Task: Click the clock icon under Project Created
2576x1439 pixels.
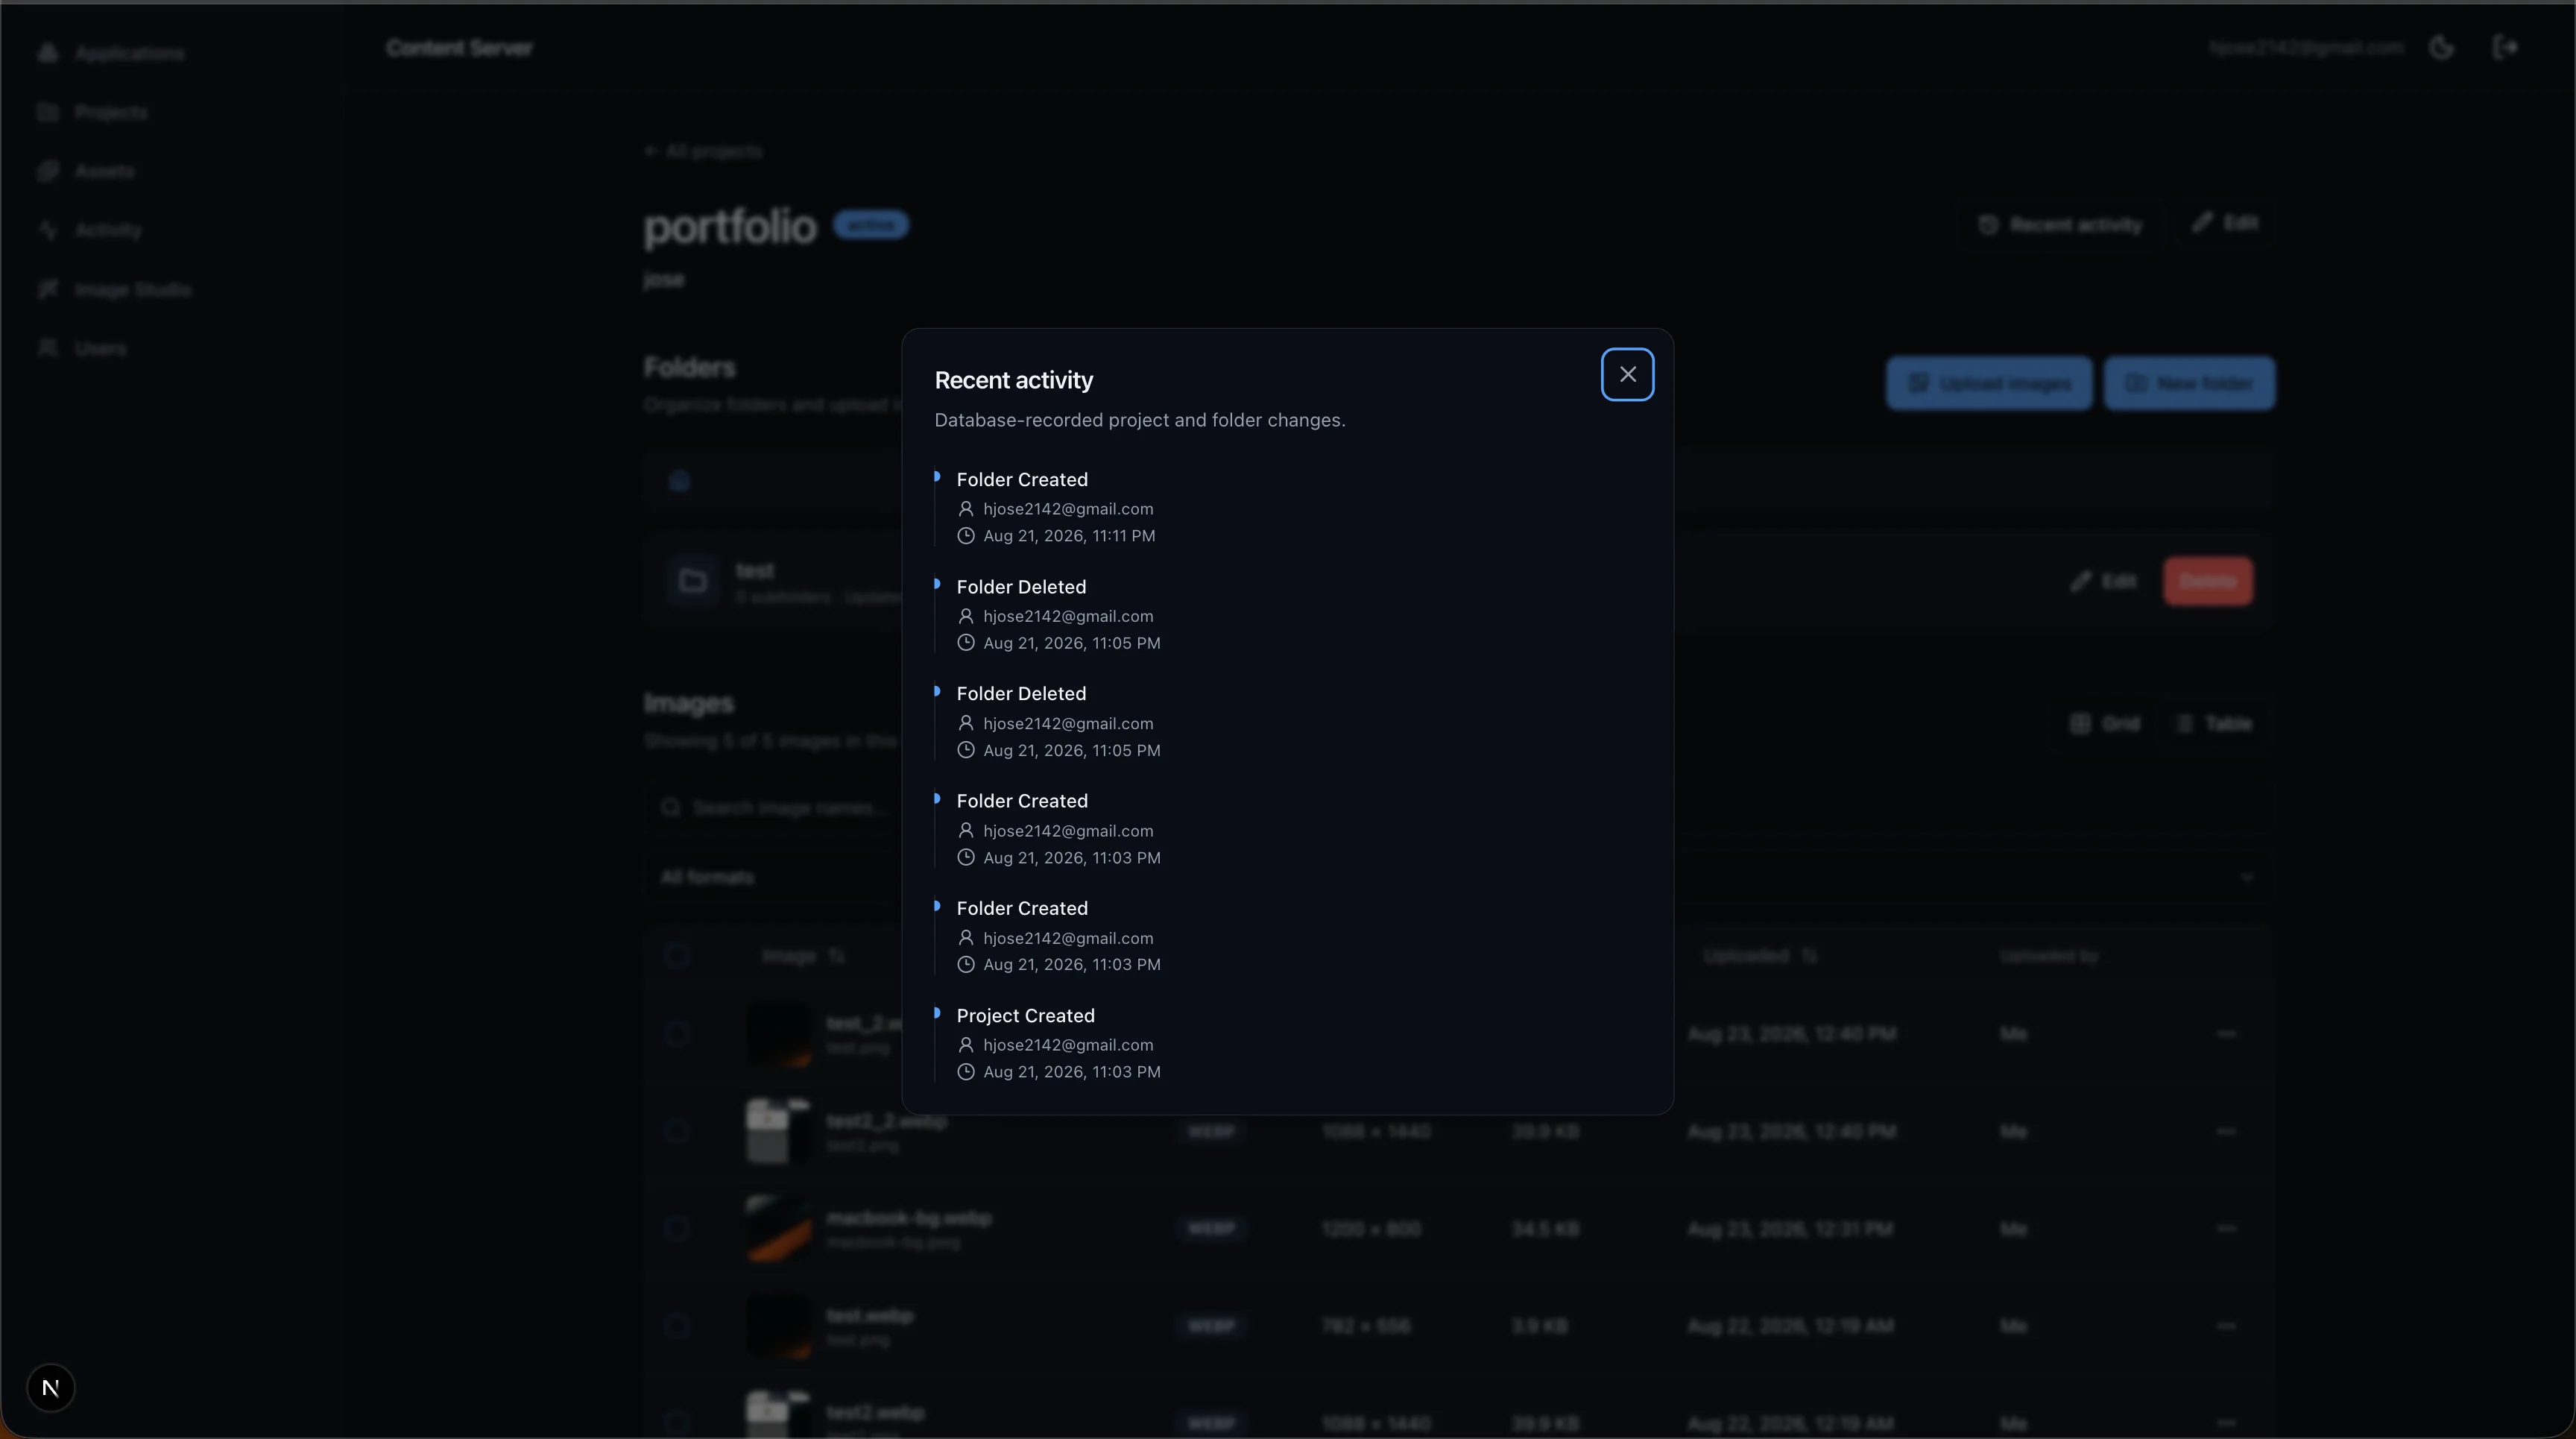Action: [965, 1071]
